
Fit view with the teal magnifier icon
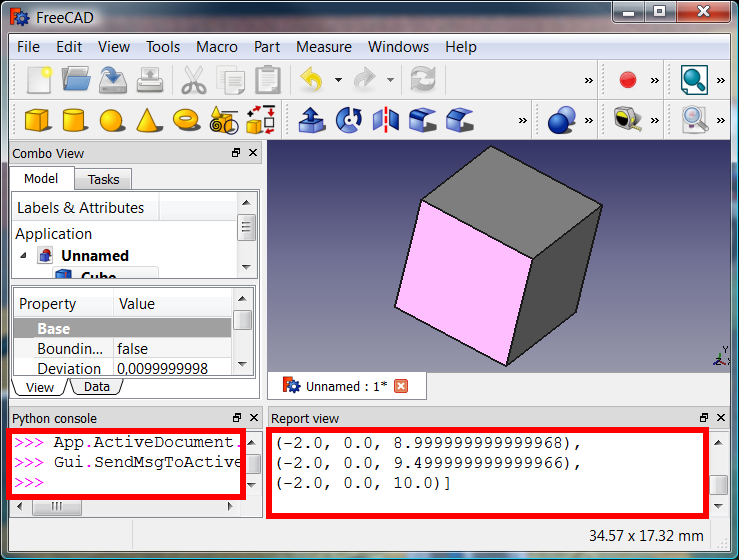point(694,80)
